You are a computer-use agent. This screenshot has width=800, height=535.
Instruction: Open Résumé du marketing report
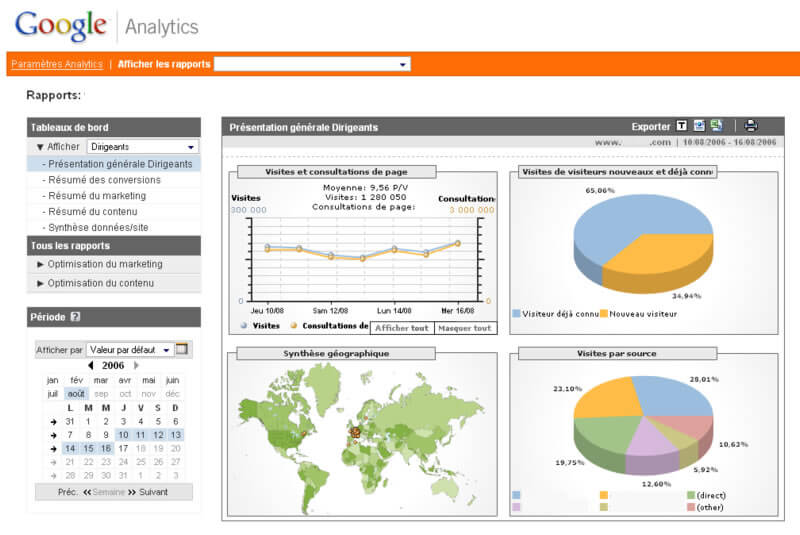pos(97,195)
